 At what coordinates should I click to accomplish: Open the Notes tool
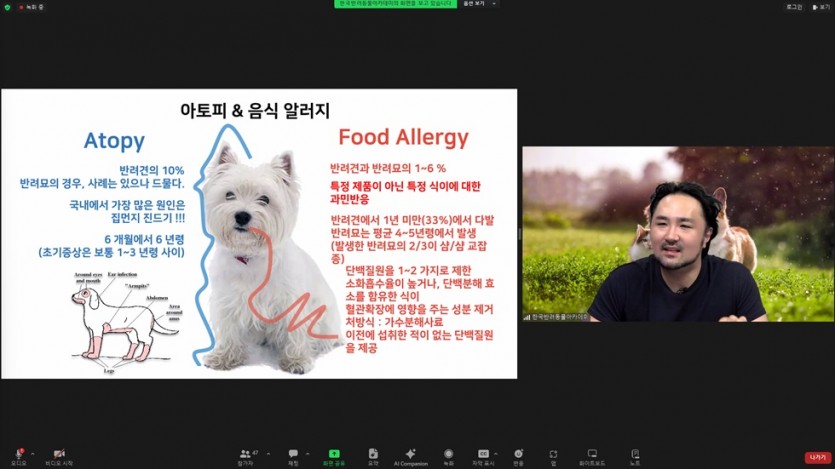(x=635, y=456)
